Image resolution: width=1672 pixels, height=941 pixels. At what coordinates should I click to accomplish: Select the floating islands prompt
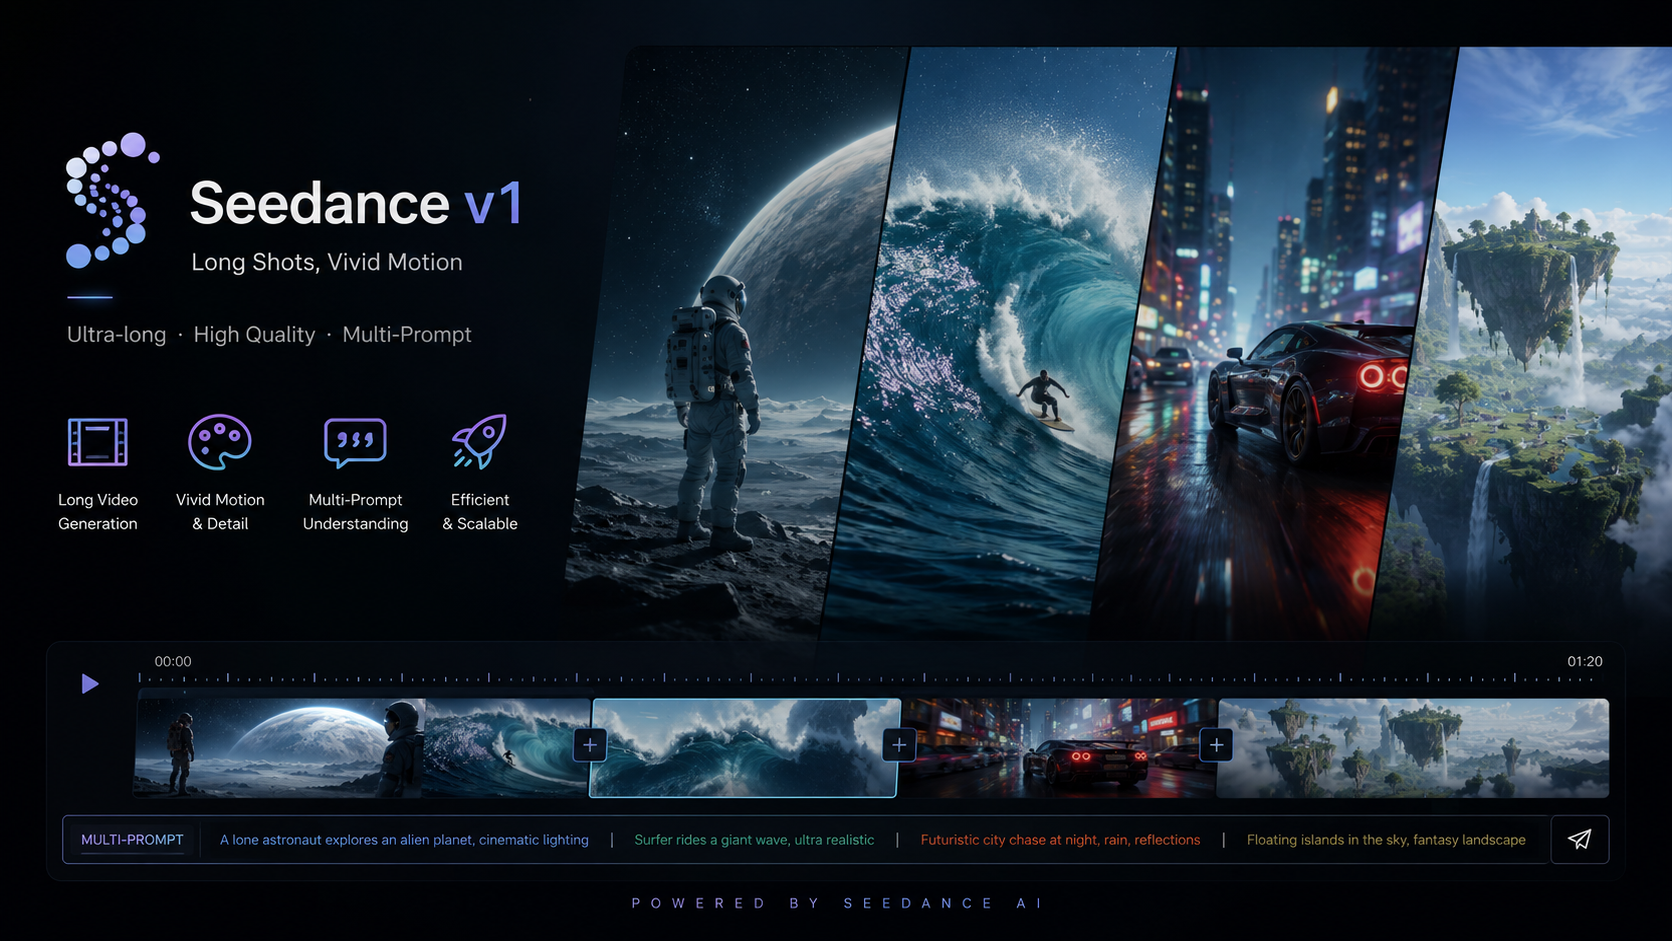click(x=1386, y=840)
